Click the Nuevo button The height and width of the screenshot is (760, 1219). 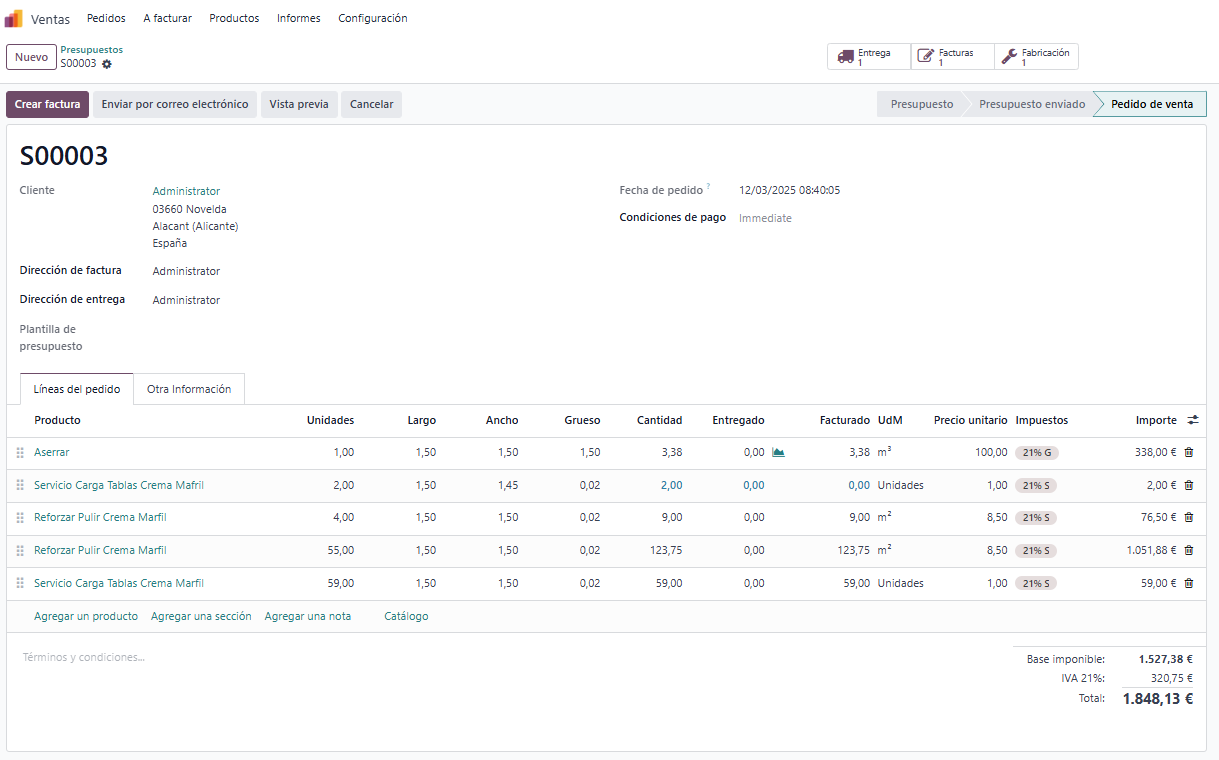[x=31, y=57]
